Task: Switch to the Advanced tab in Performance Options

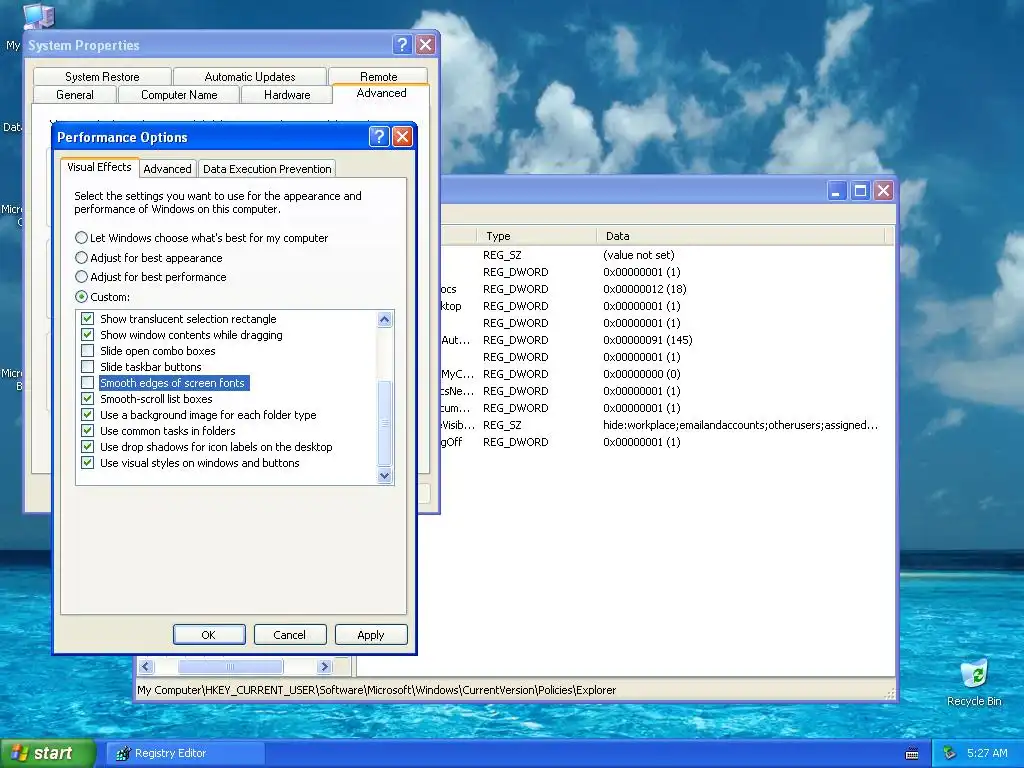Action: click(x=167, y=168)
